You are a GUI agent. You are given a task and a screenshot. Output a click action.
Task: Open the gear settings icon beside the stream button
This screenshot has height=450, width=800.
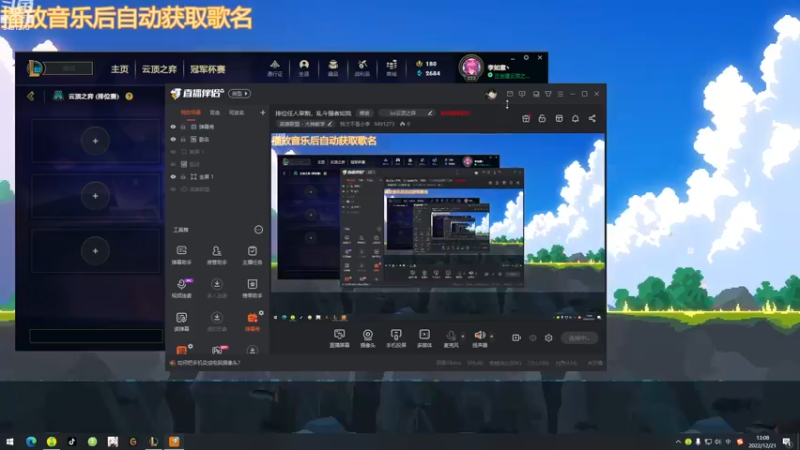pos(548,338)
